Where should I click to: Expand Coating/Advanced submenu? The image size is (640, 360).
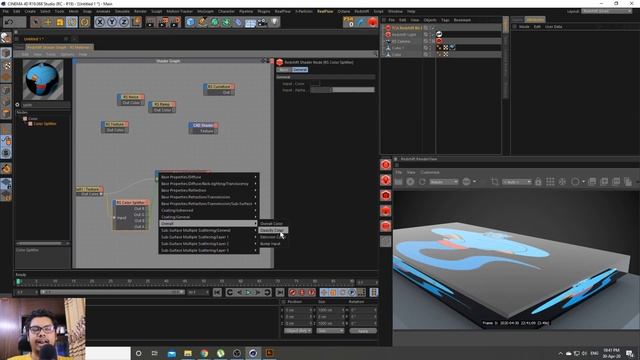click(x=209, y=210)
